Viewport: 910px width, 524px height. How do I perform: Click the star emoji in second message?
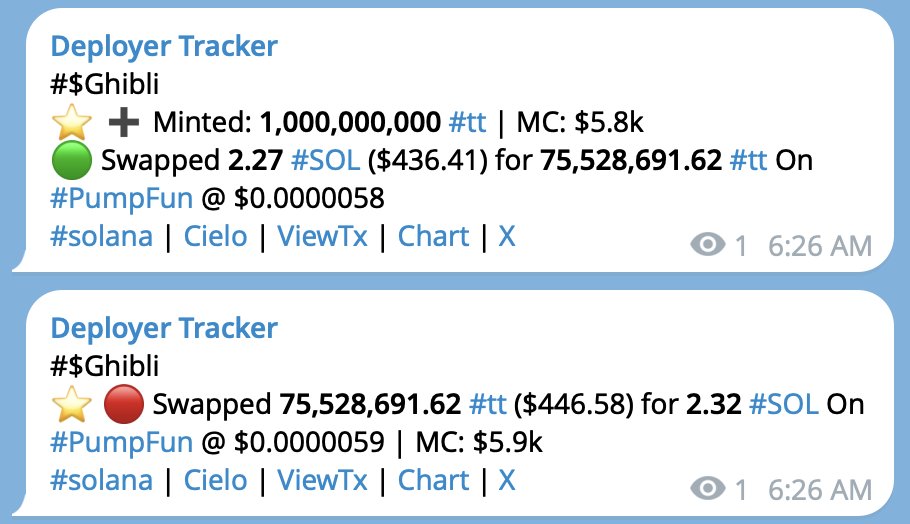(71, 404)
